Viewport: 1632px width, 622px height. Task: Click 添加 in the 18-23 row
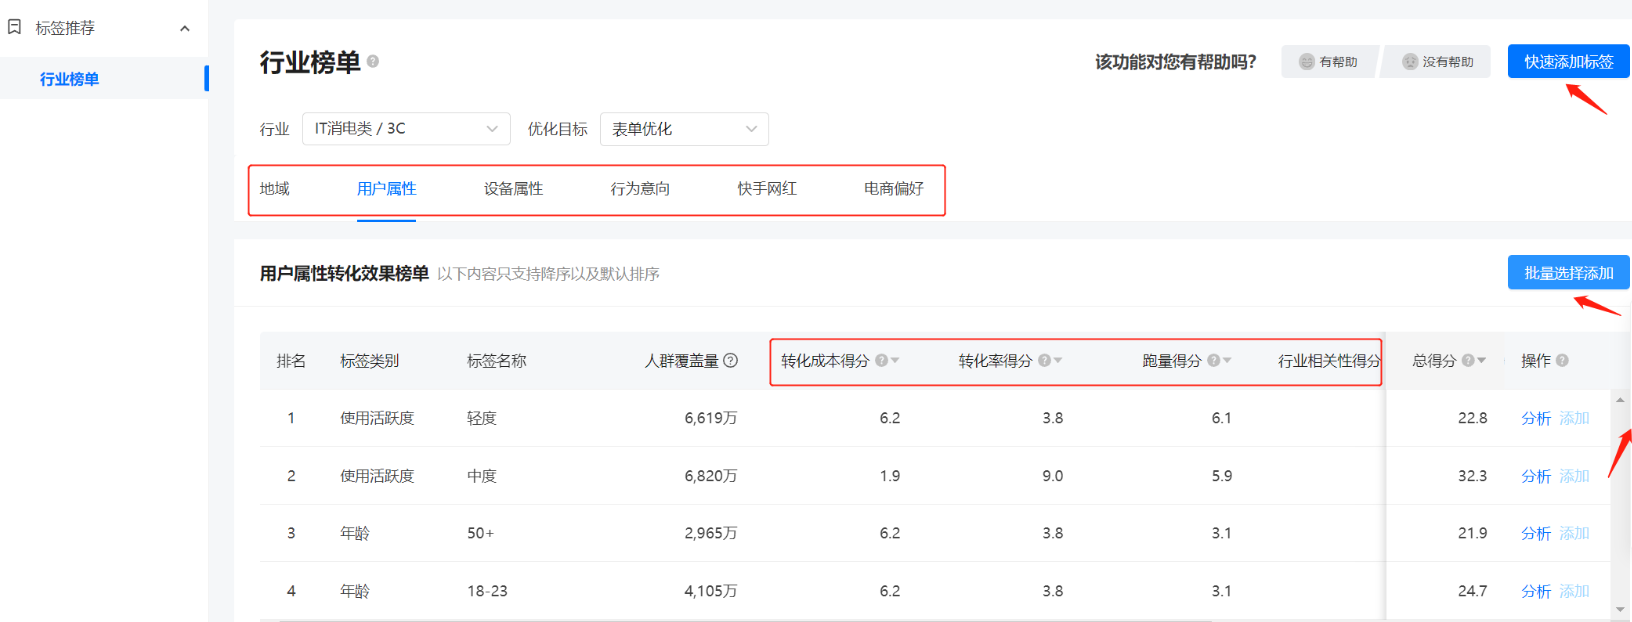(1575, 591)
